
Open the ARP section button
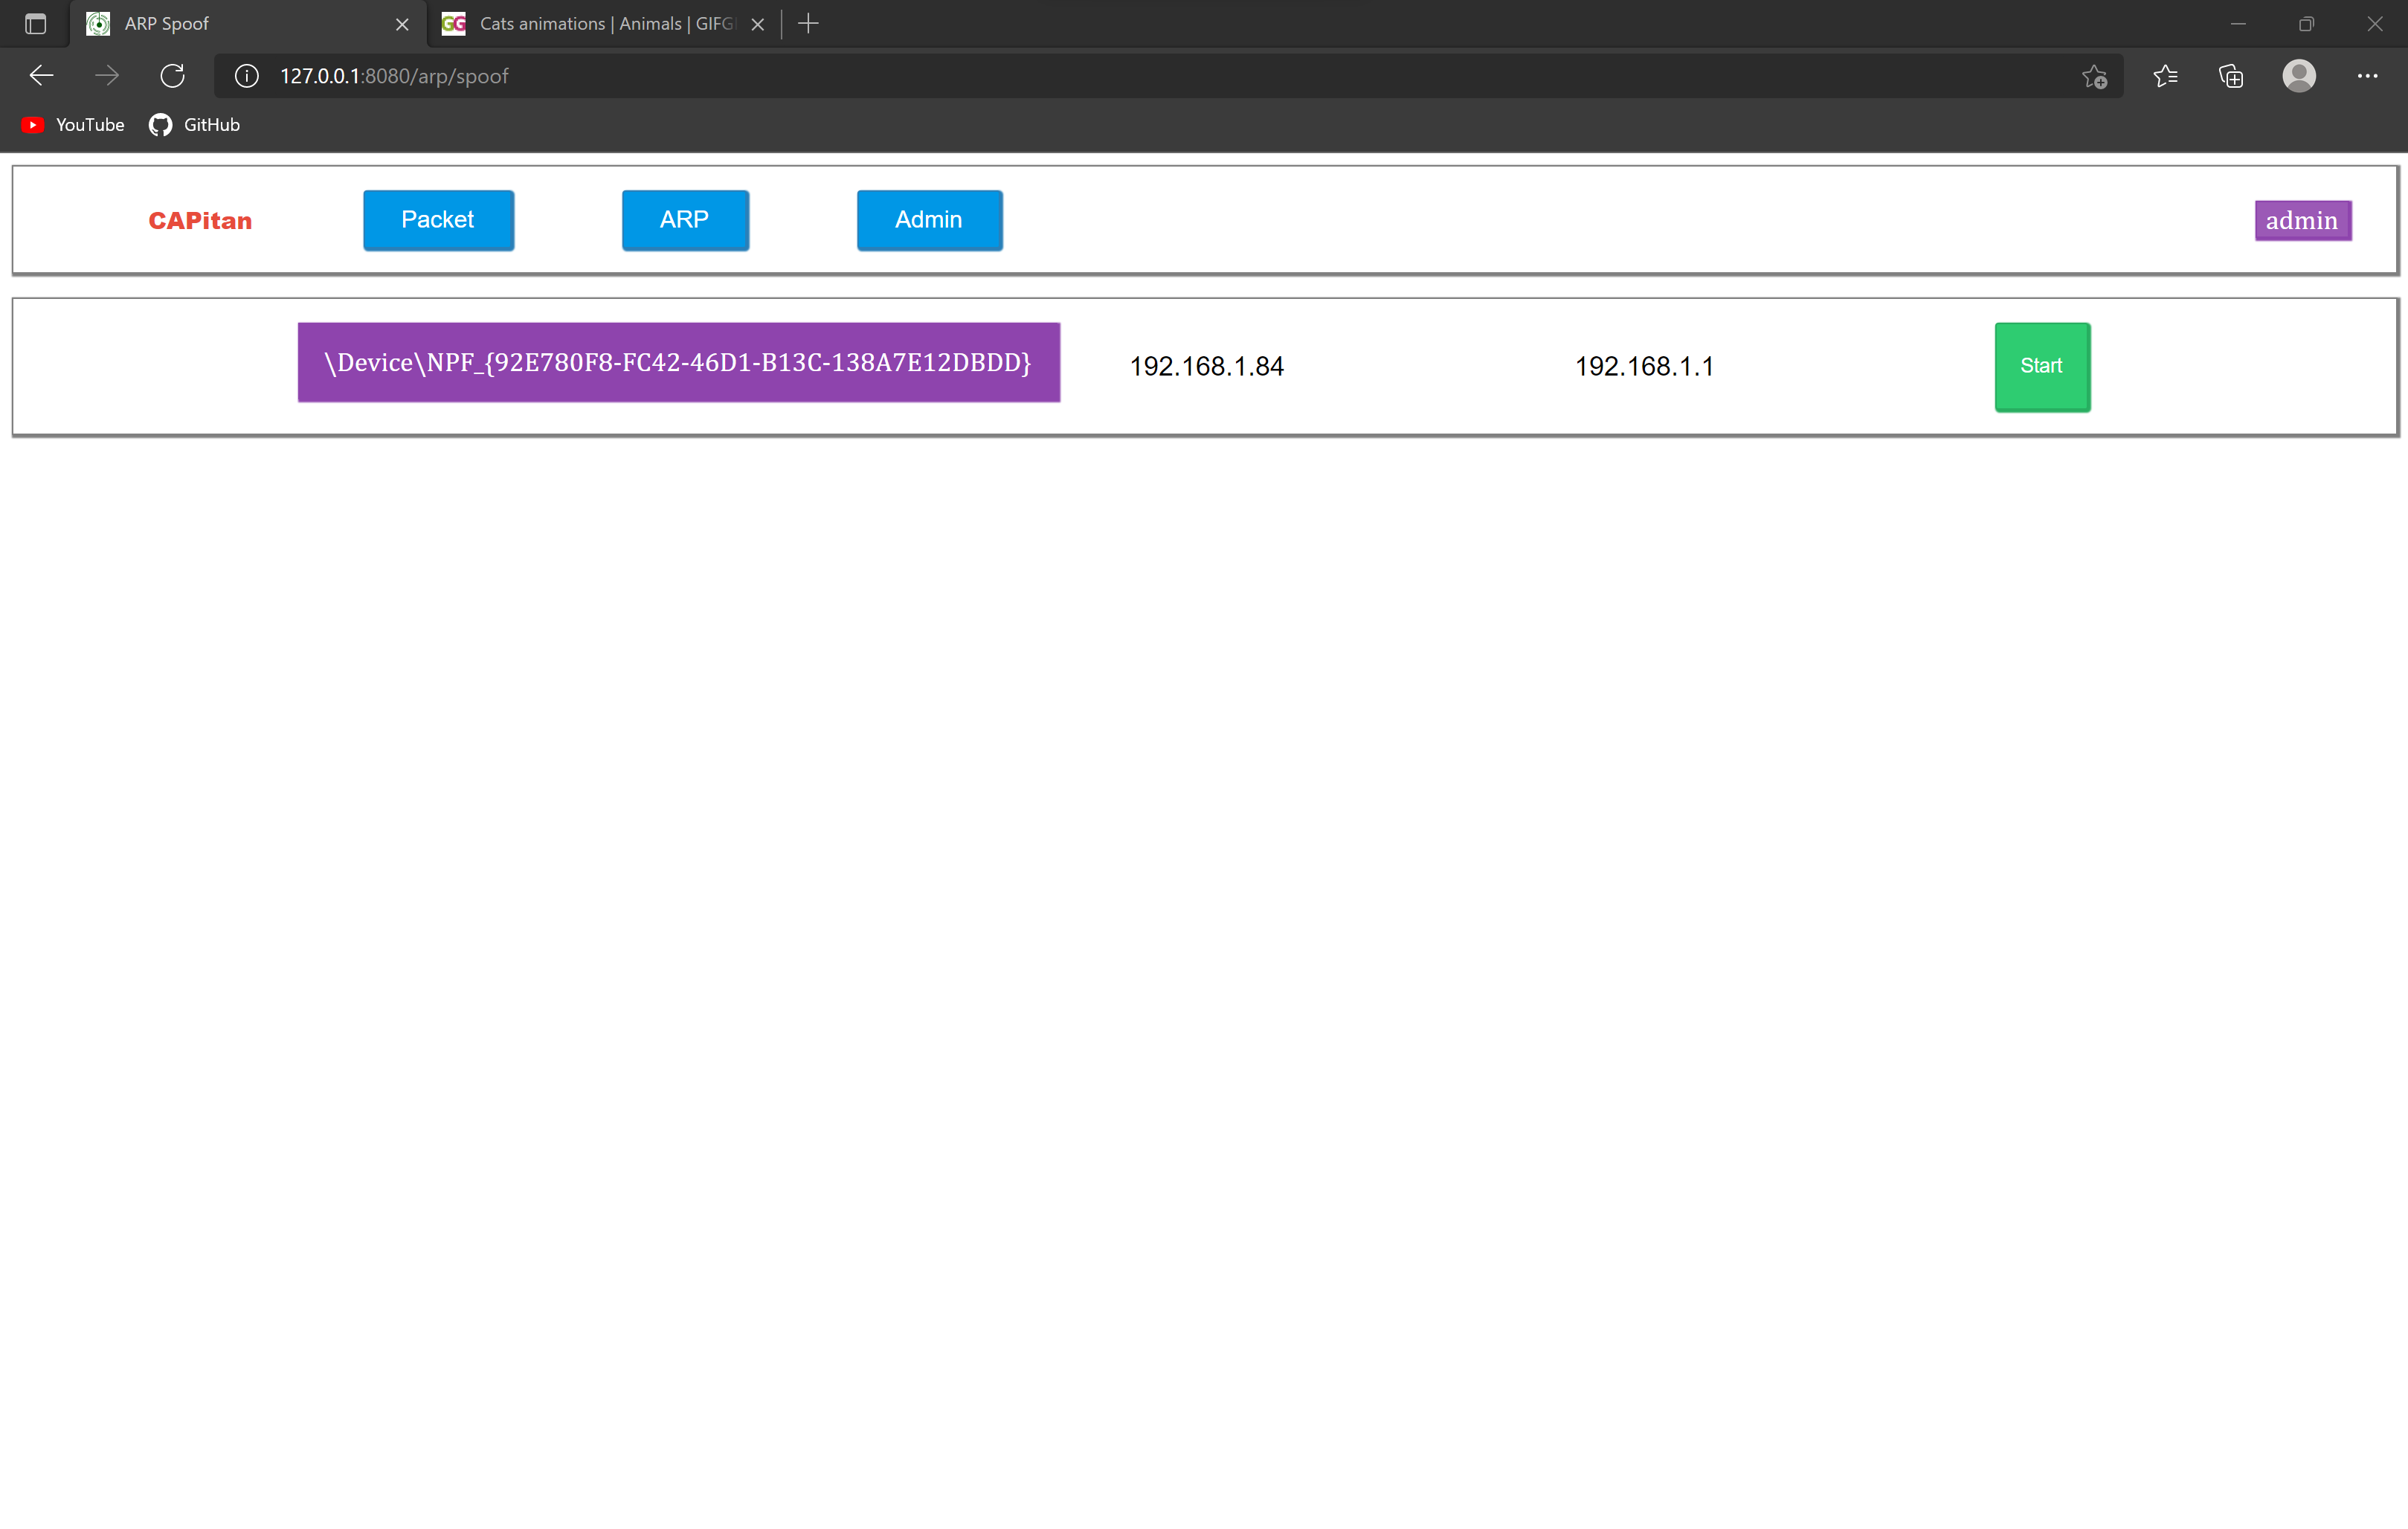point(685,220)
